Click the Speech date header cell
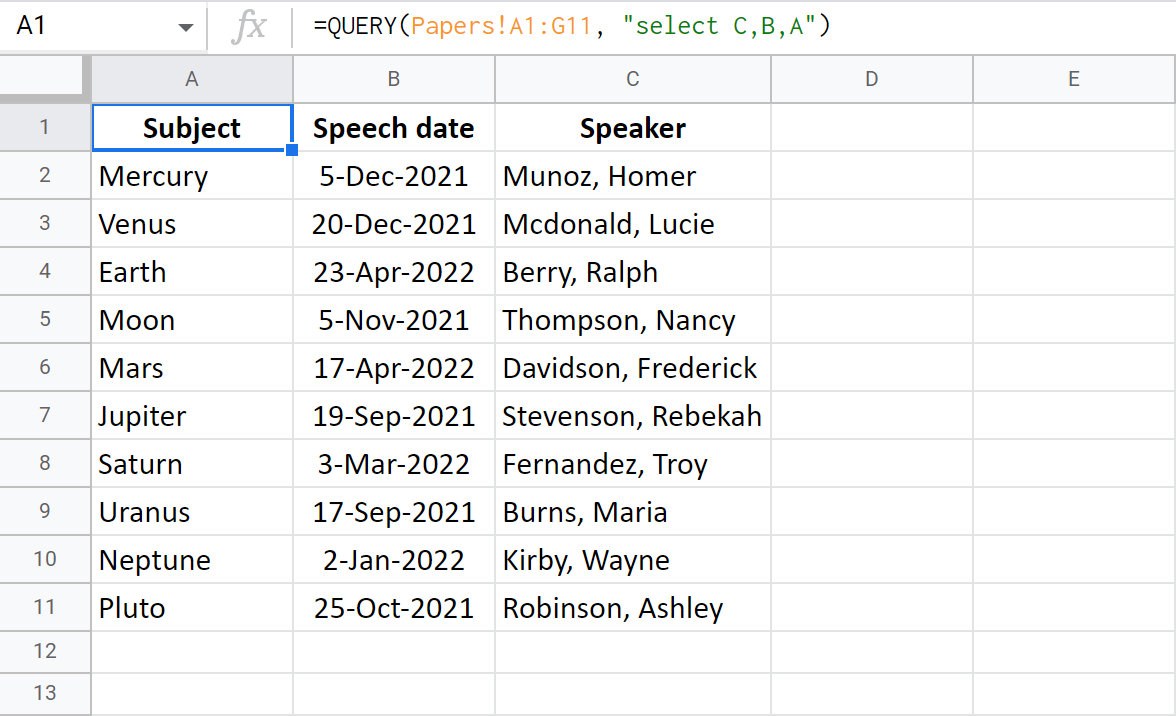The width and height of the screenshot is (1176, 716). pos(393,128)
